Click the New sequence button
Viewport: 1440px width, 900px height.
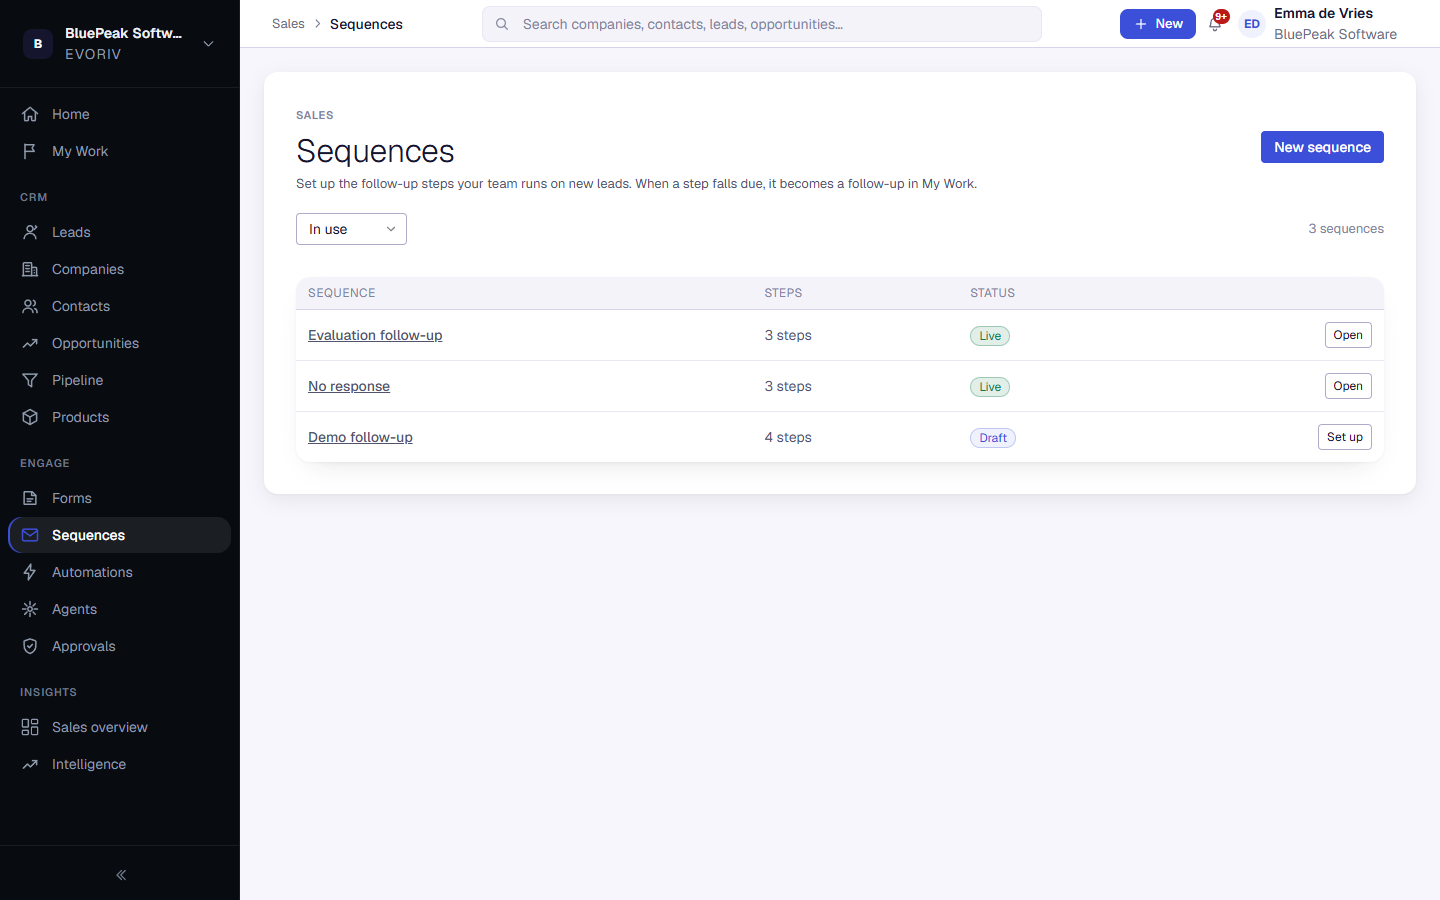(1322, 147)
